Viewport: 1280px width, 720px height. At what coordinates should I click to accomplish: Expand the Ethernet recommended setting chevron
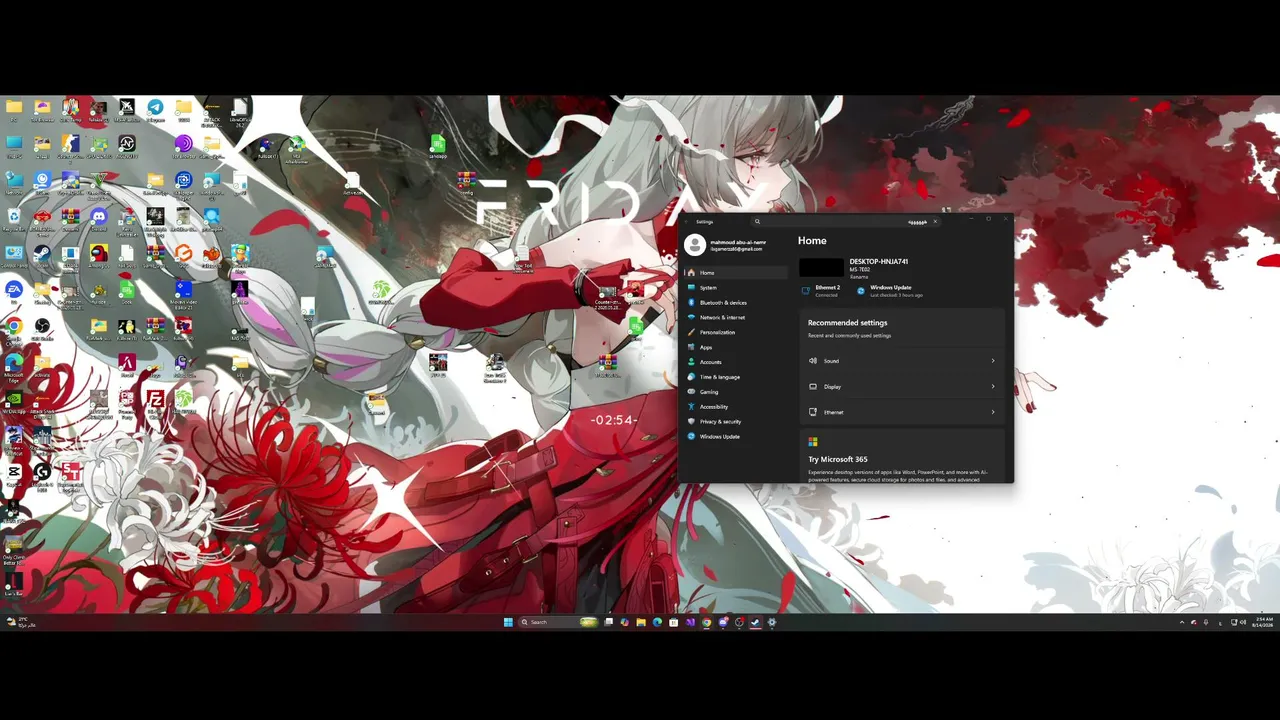[993, 412]
